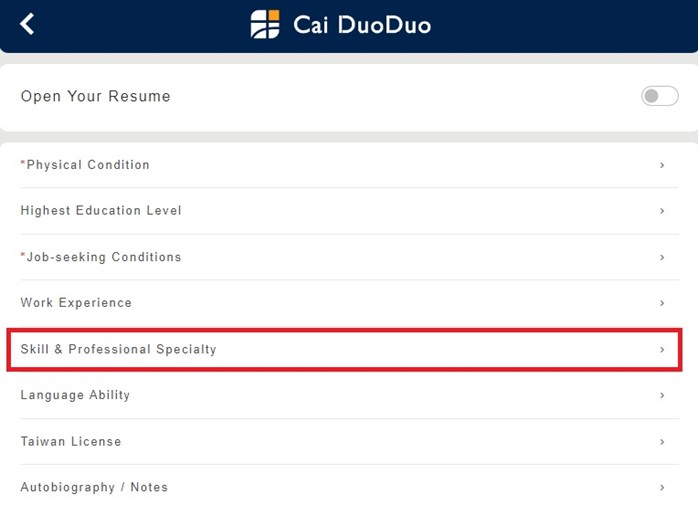
Task: Tap the Language Ability label
Action: pos(75,395)
